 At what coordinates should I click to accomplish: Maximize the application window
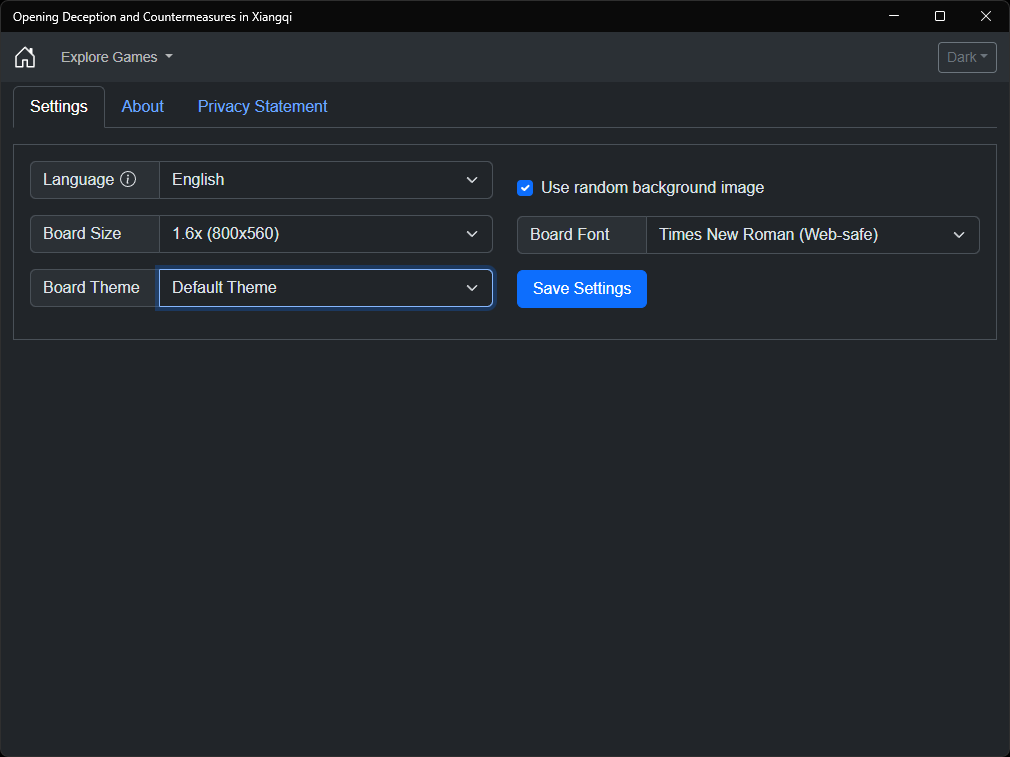pos(940,16)
